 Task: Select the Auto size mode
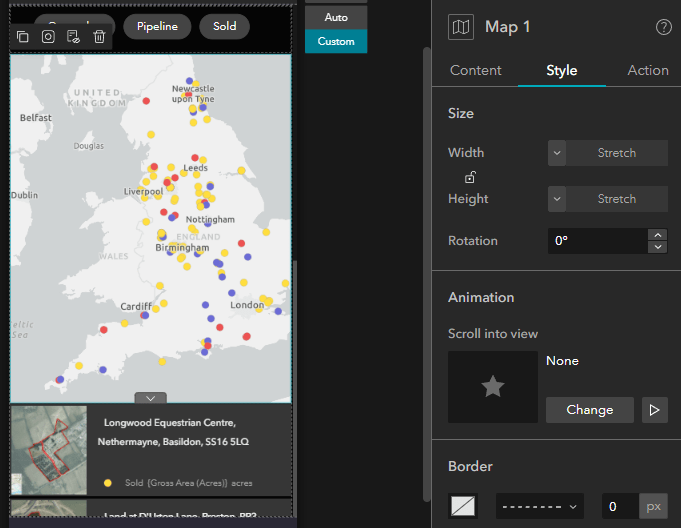pos(336,17)
